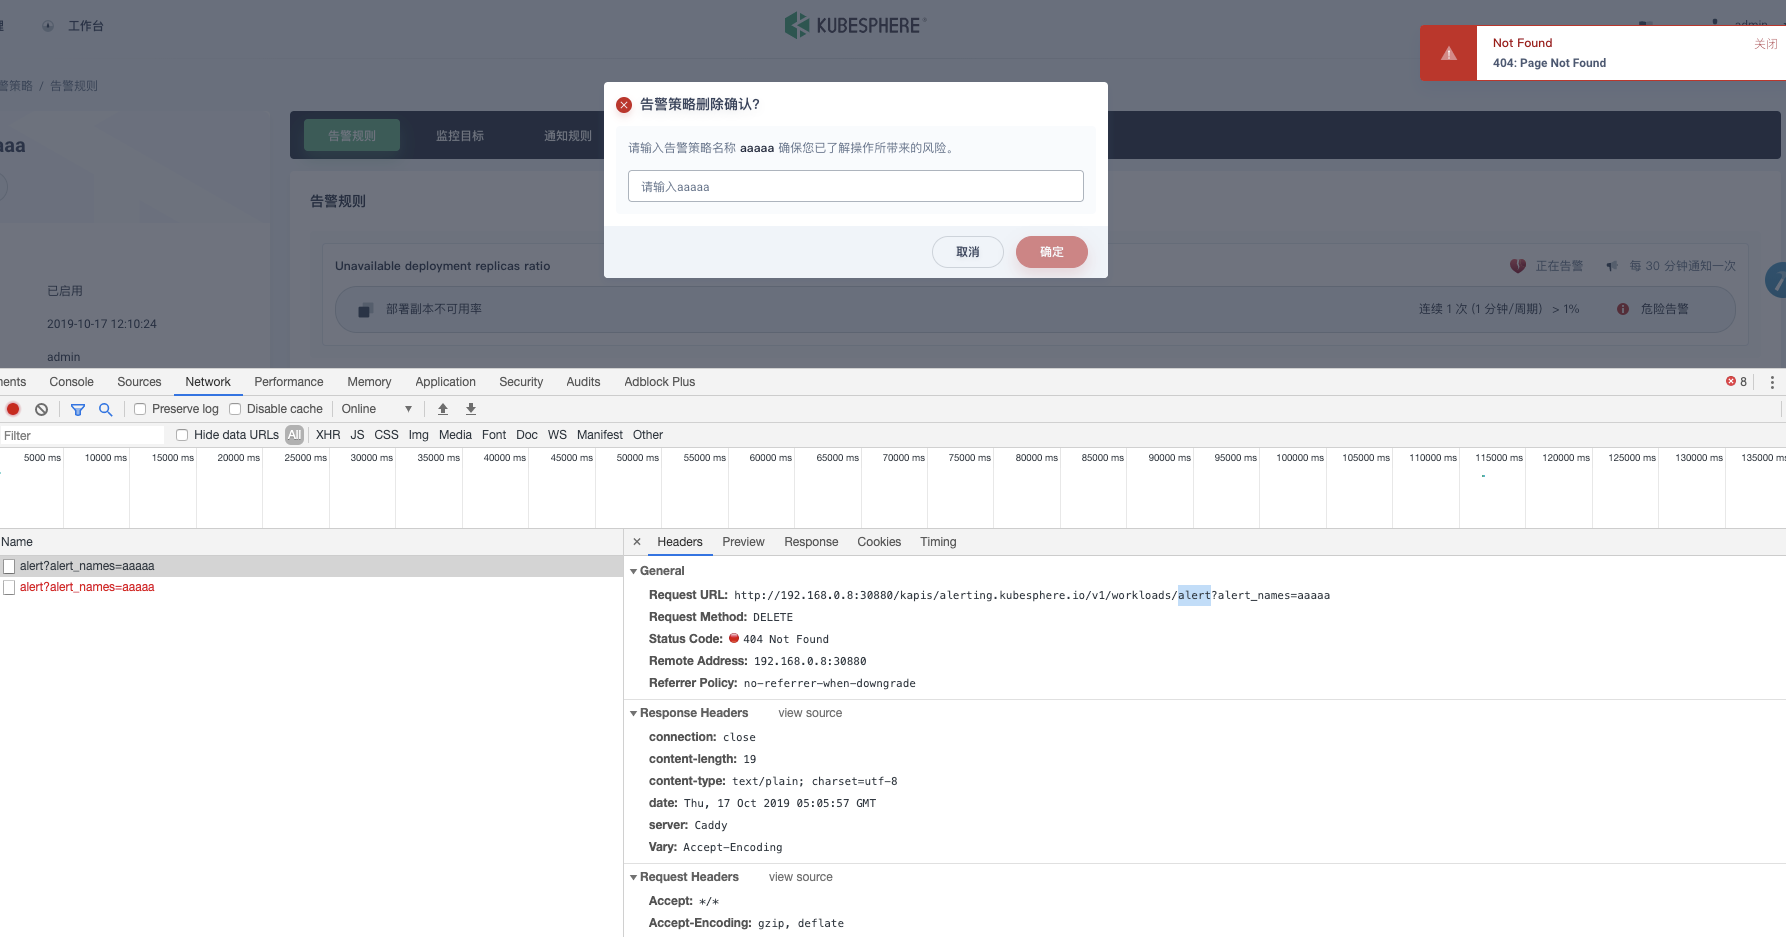Screen dimensions: 1786x937
Task: Open network search with magnifier icon
Action: 105,409
